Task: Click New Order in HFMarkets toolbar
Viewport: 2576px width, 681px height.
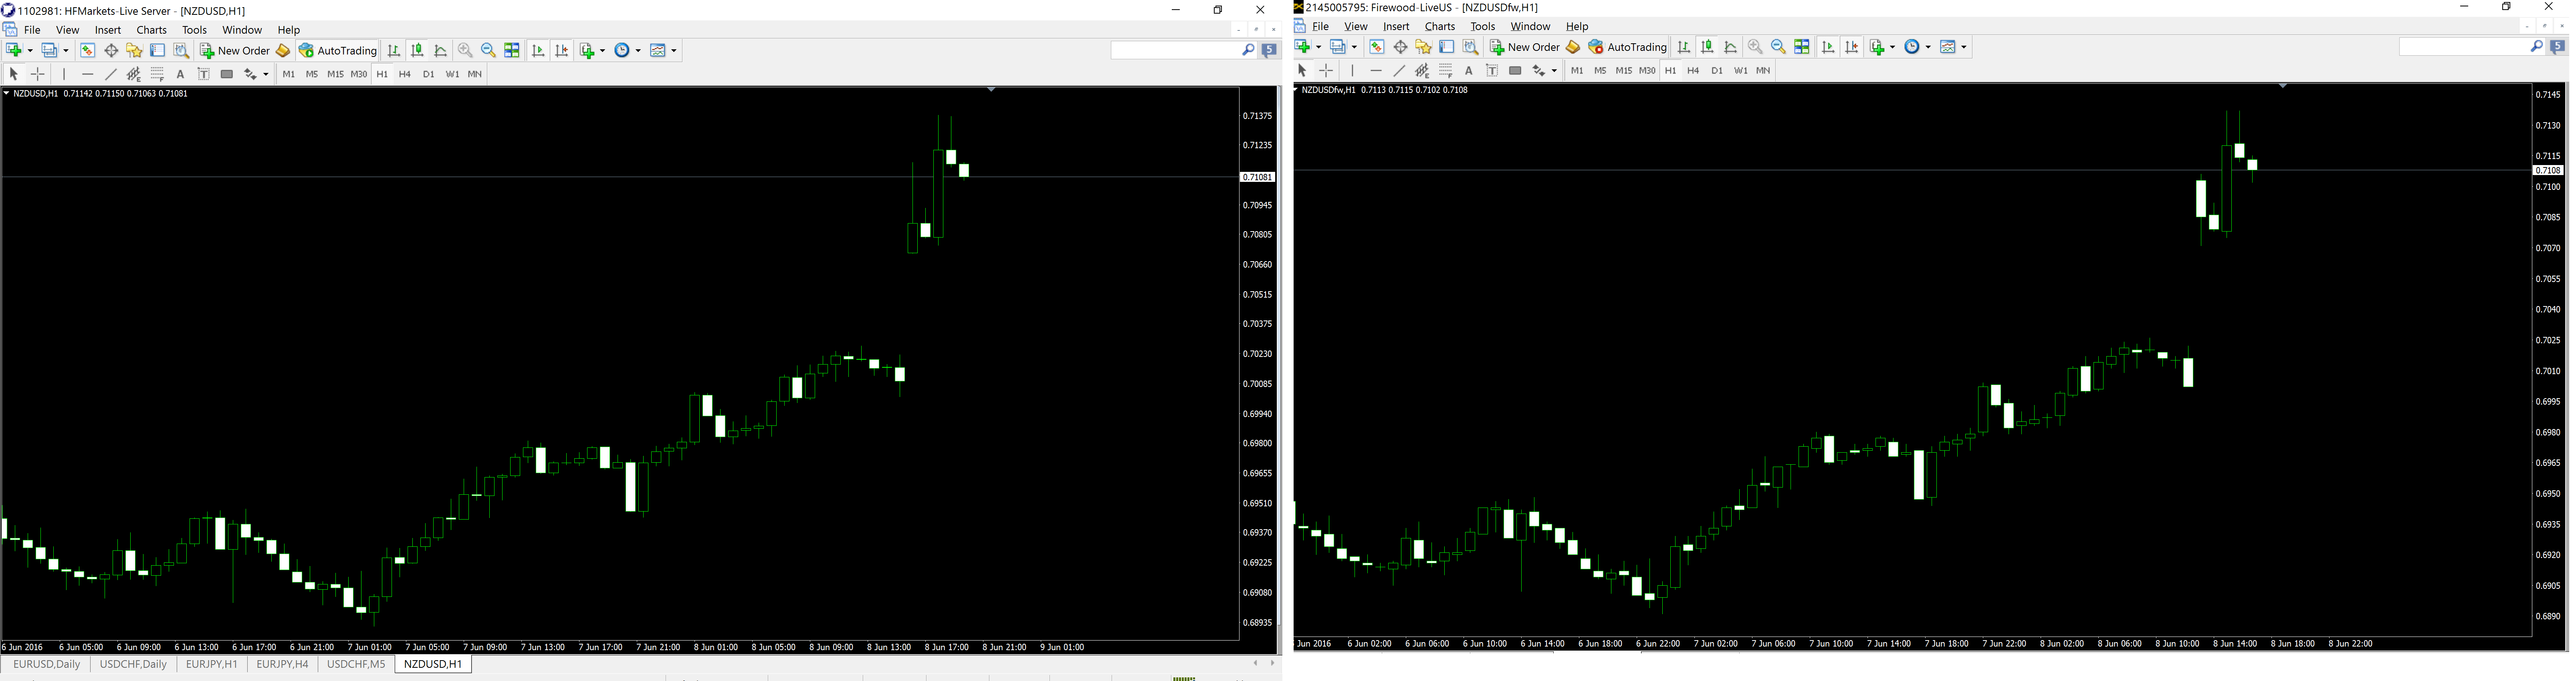Action: click(235, 50)
